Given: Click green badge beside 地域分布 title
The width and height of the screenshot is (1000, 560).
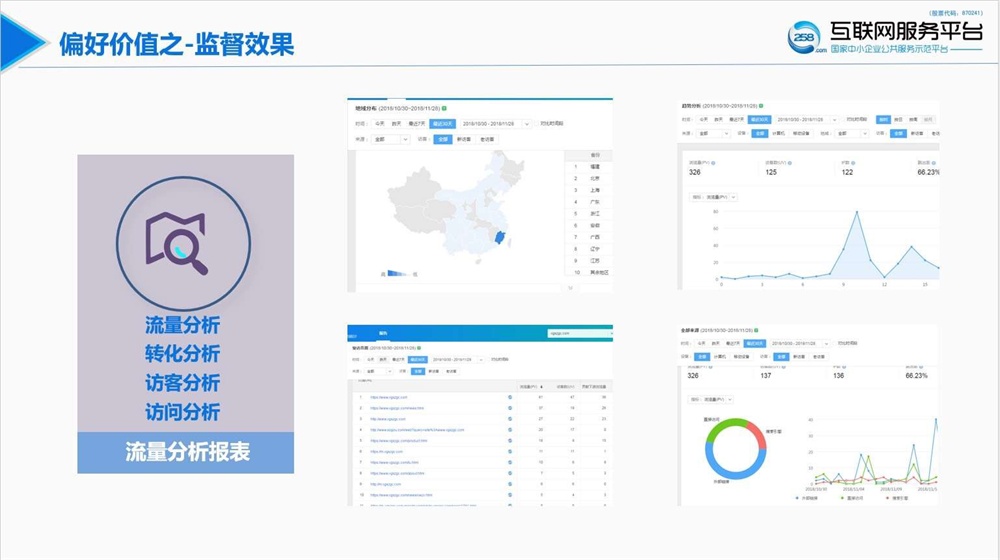Looking at the screenshot, I should pyautogui.click(x=443, y=107).
